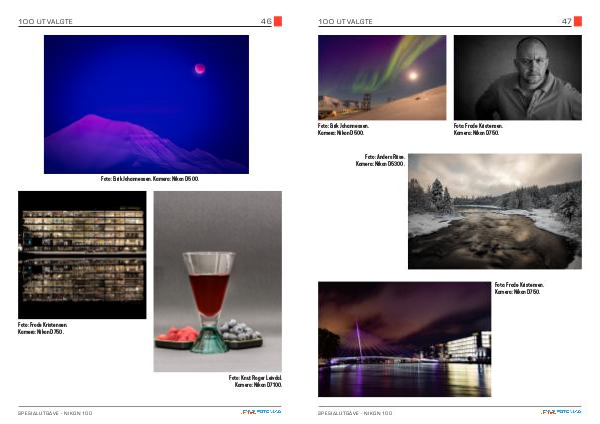The width and height of the screenshot is (600, 424).
Task: Click the Knut Roger Leivdal photo caption
Action: click(x=255, y=381)
